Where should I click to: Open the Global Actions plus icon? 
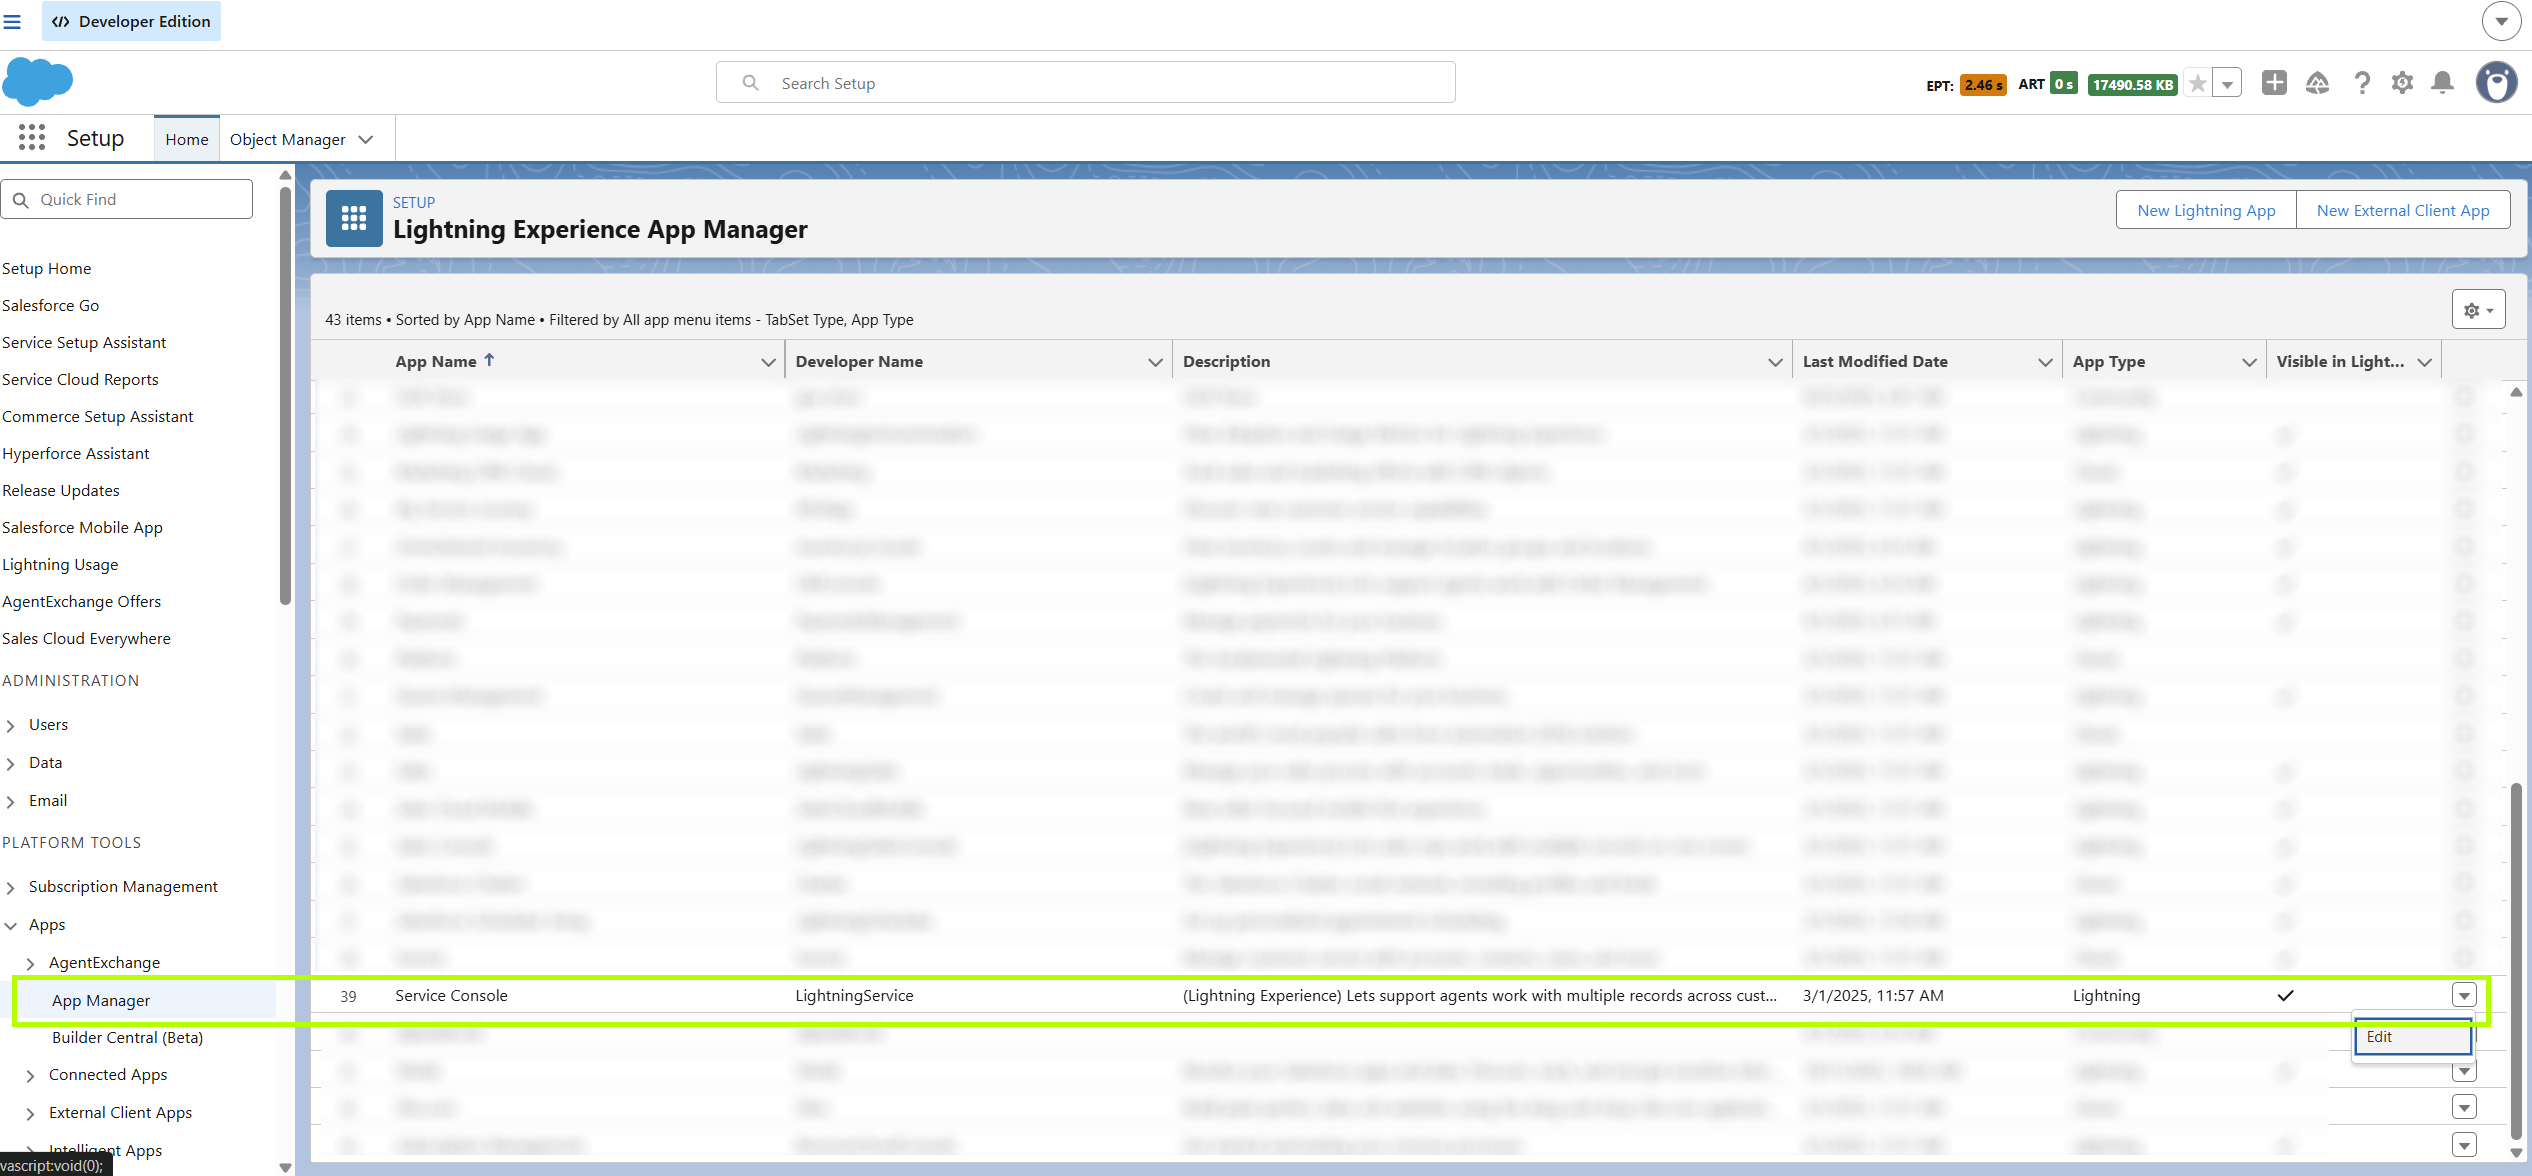2274,83
